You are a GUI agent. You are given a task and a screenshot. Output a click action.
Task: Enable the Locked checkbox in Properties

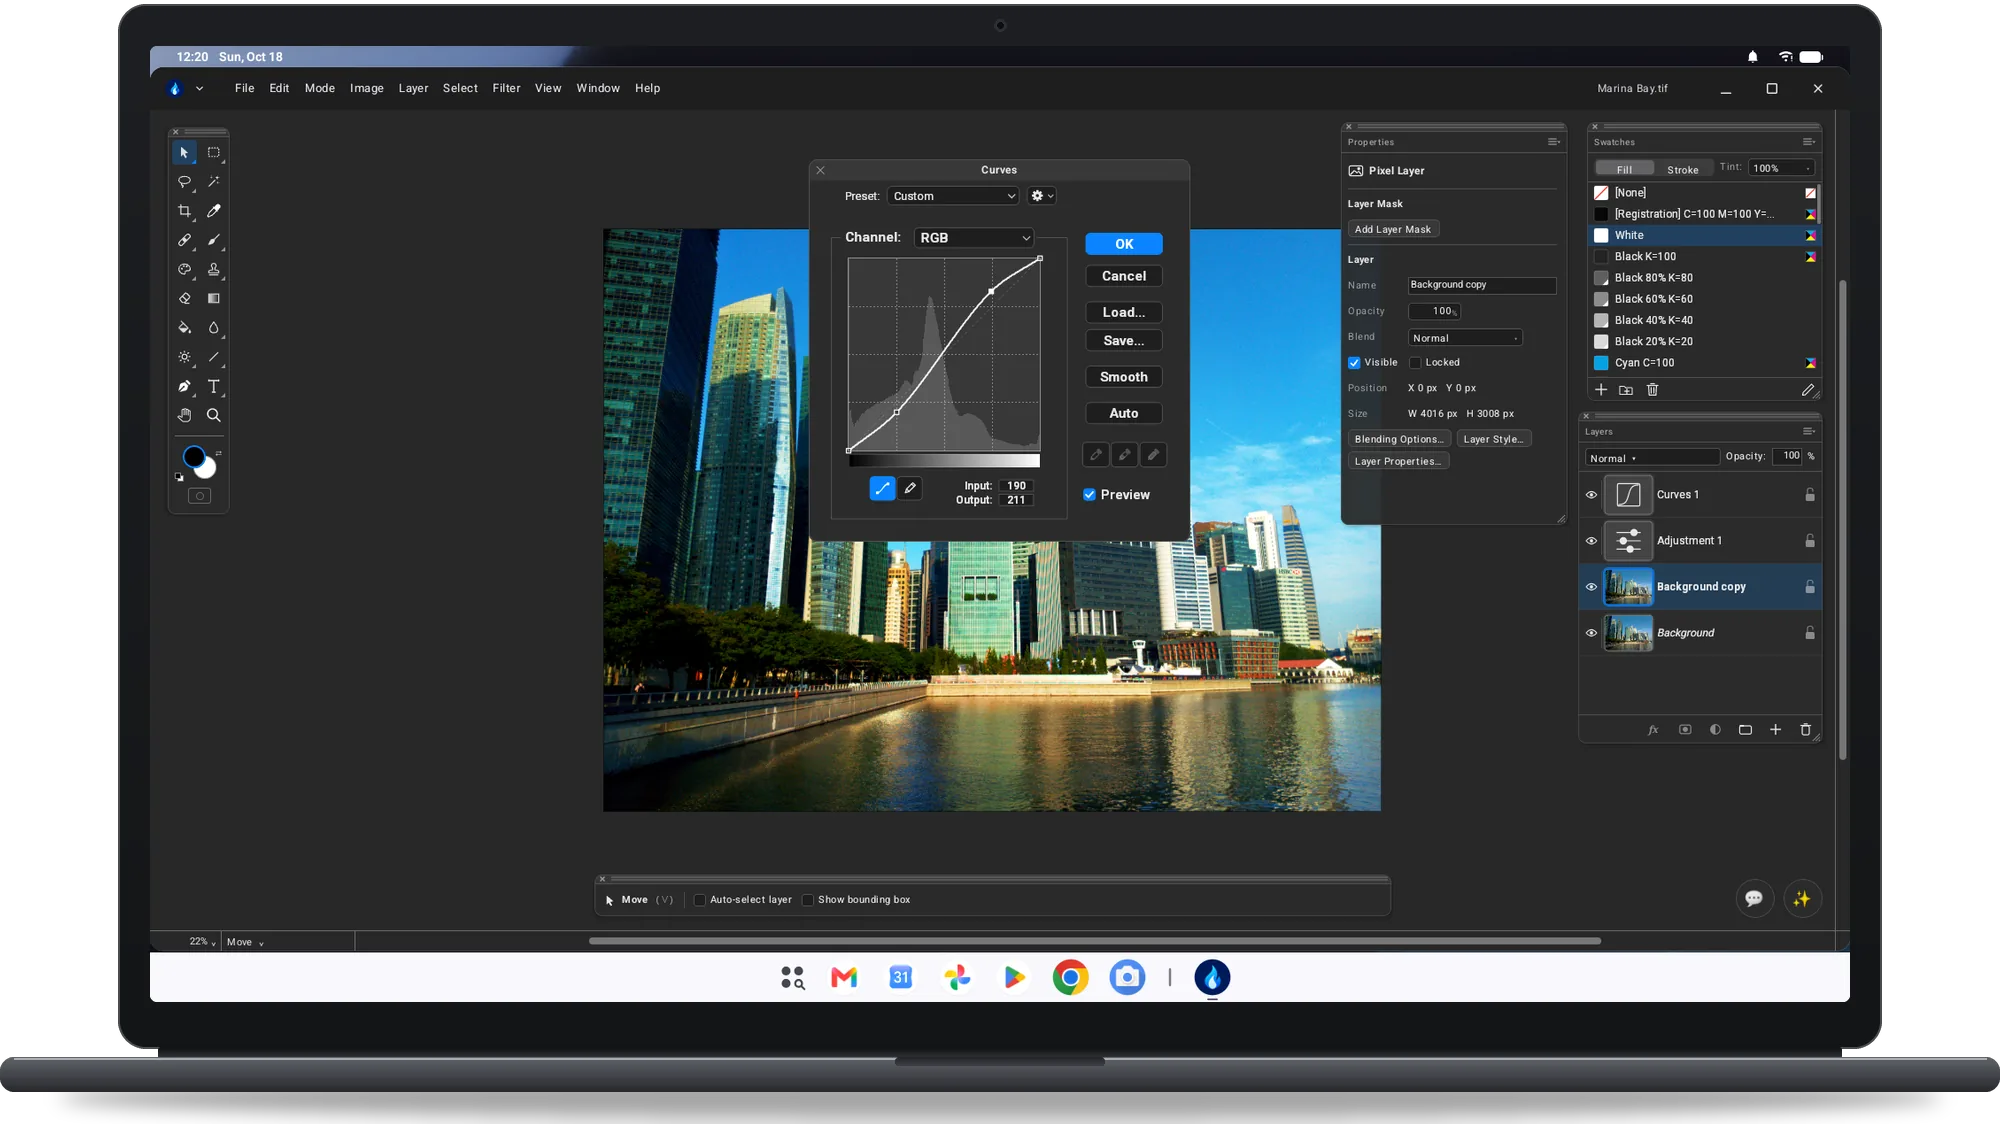coord(1415,363)
